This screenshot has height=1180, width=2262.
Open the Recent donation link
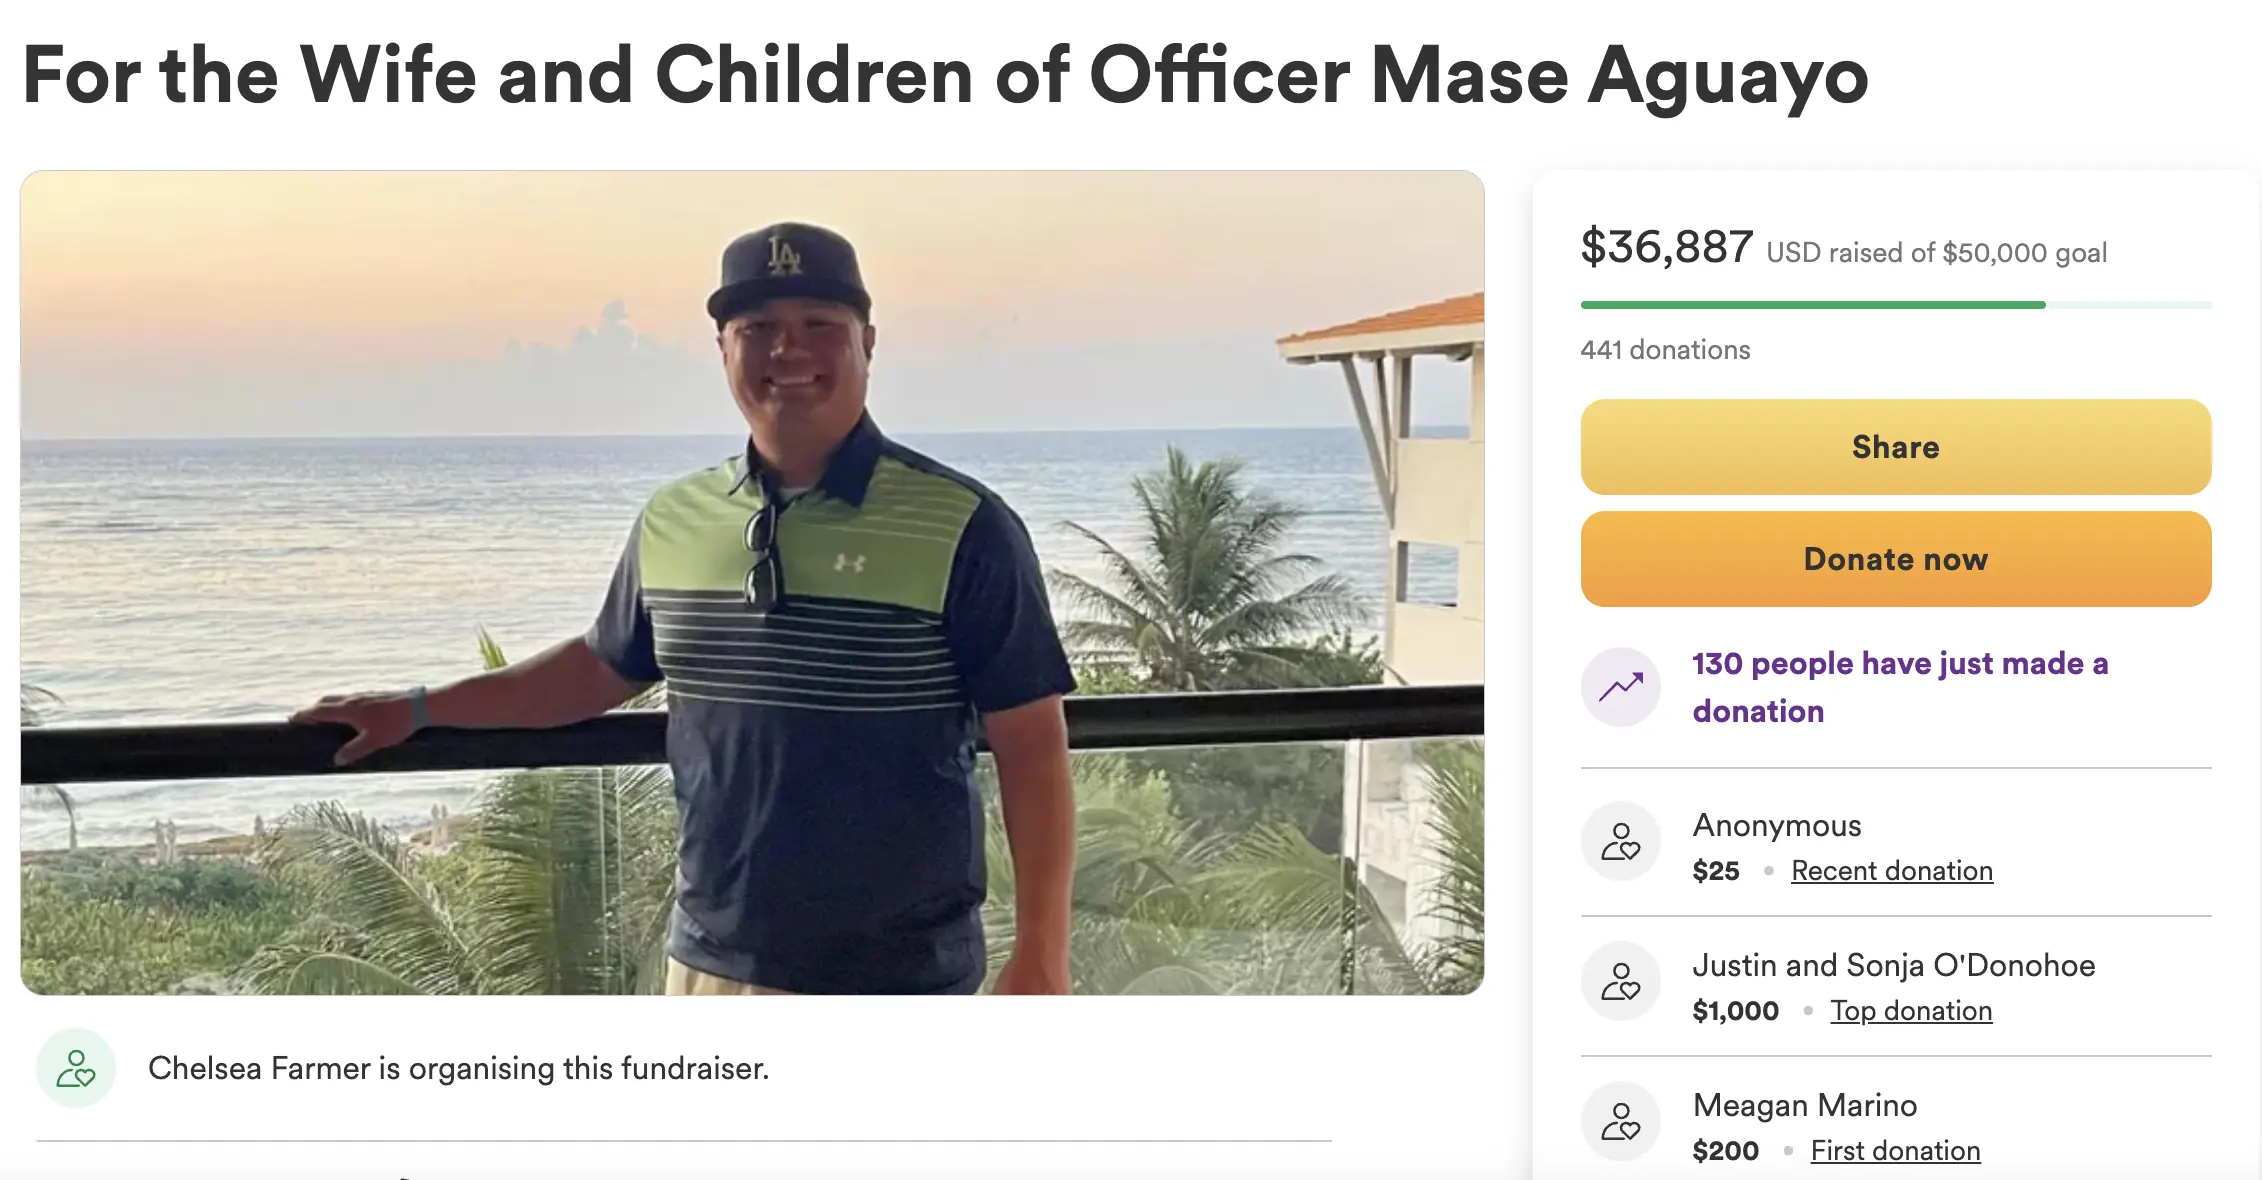click(1891, 871)
